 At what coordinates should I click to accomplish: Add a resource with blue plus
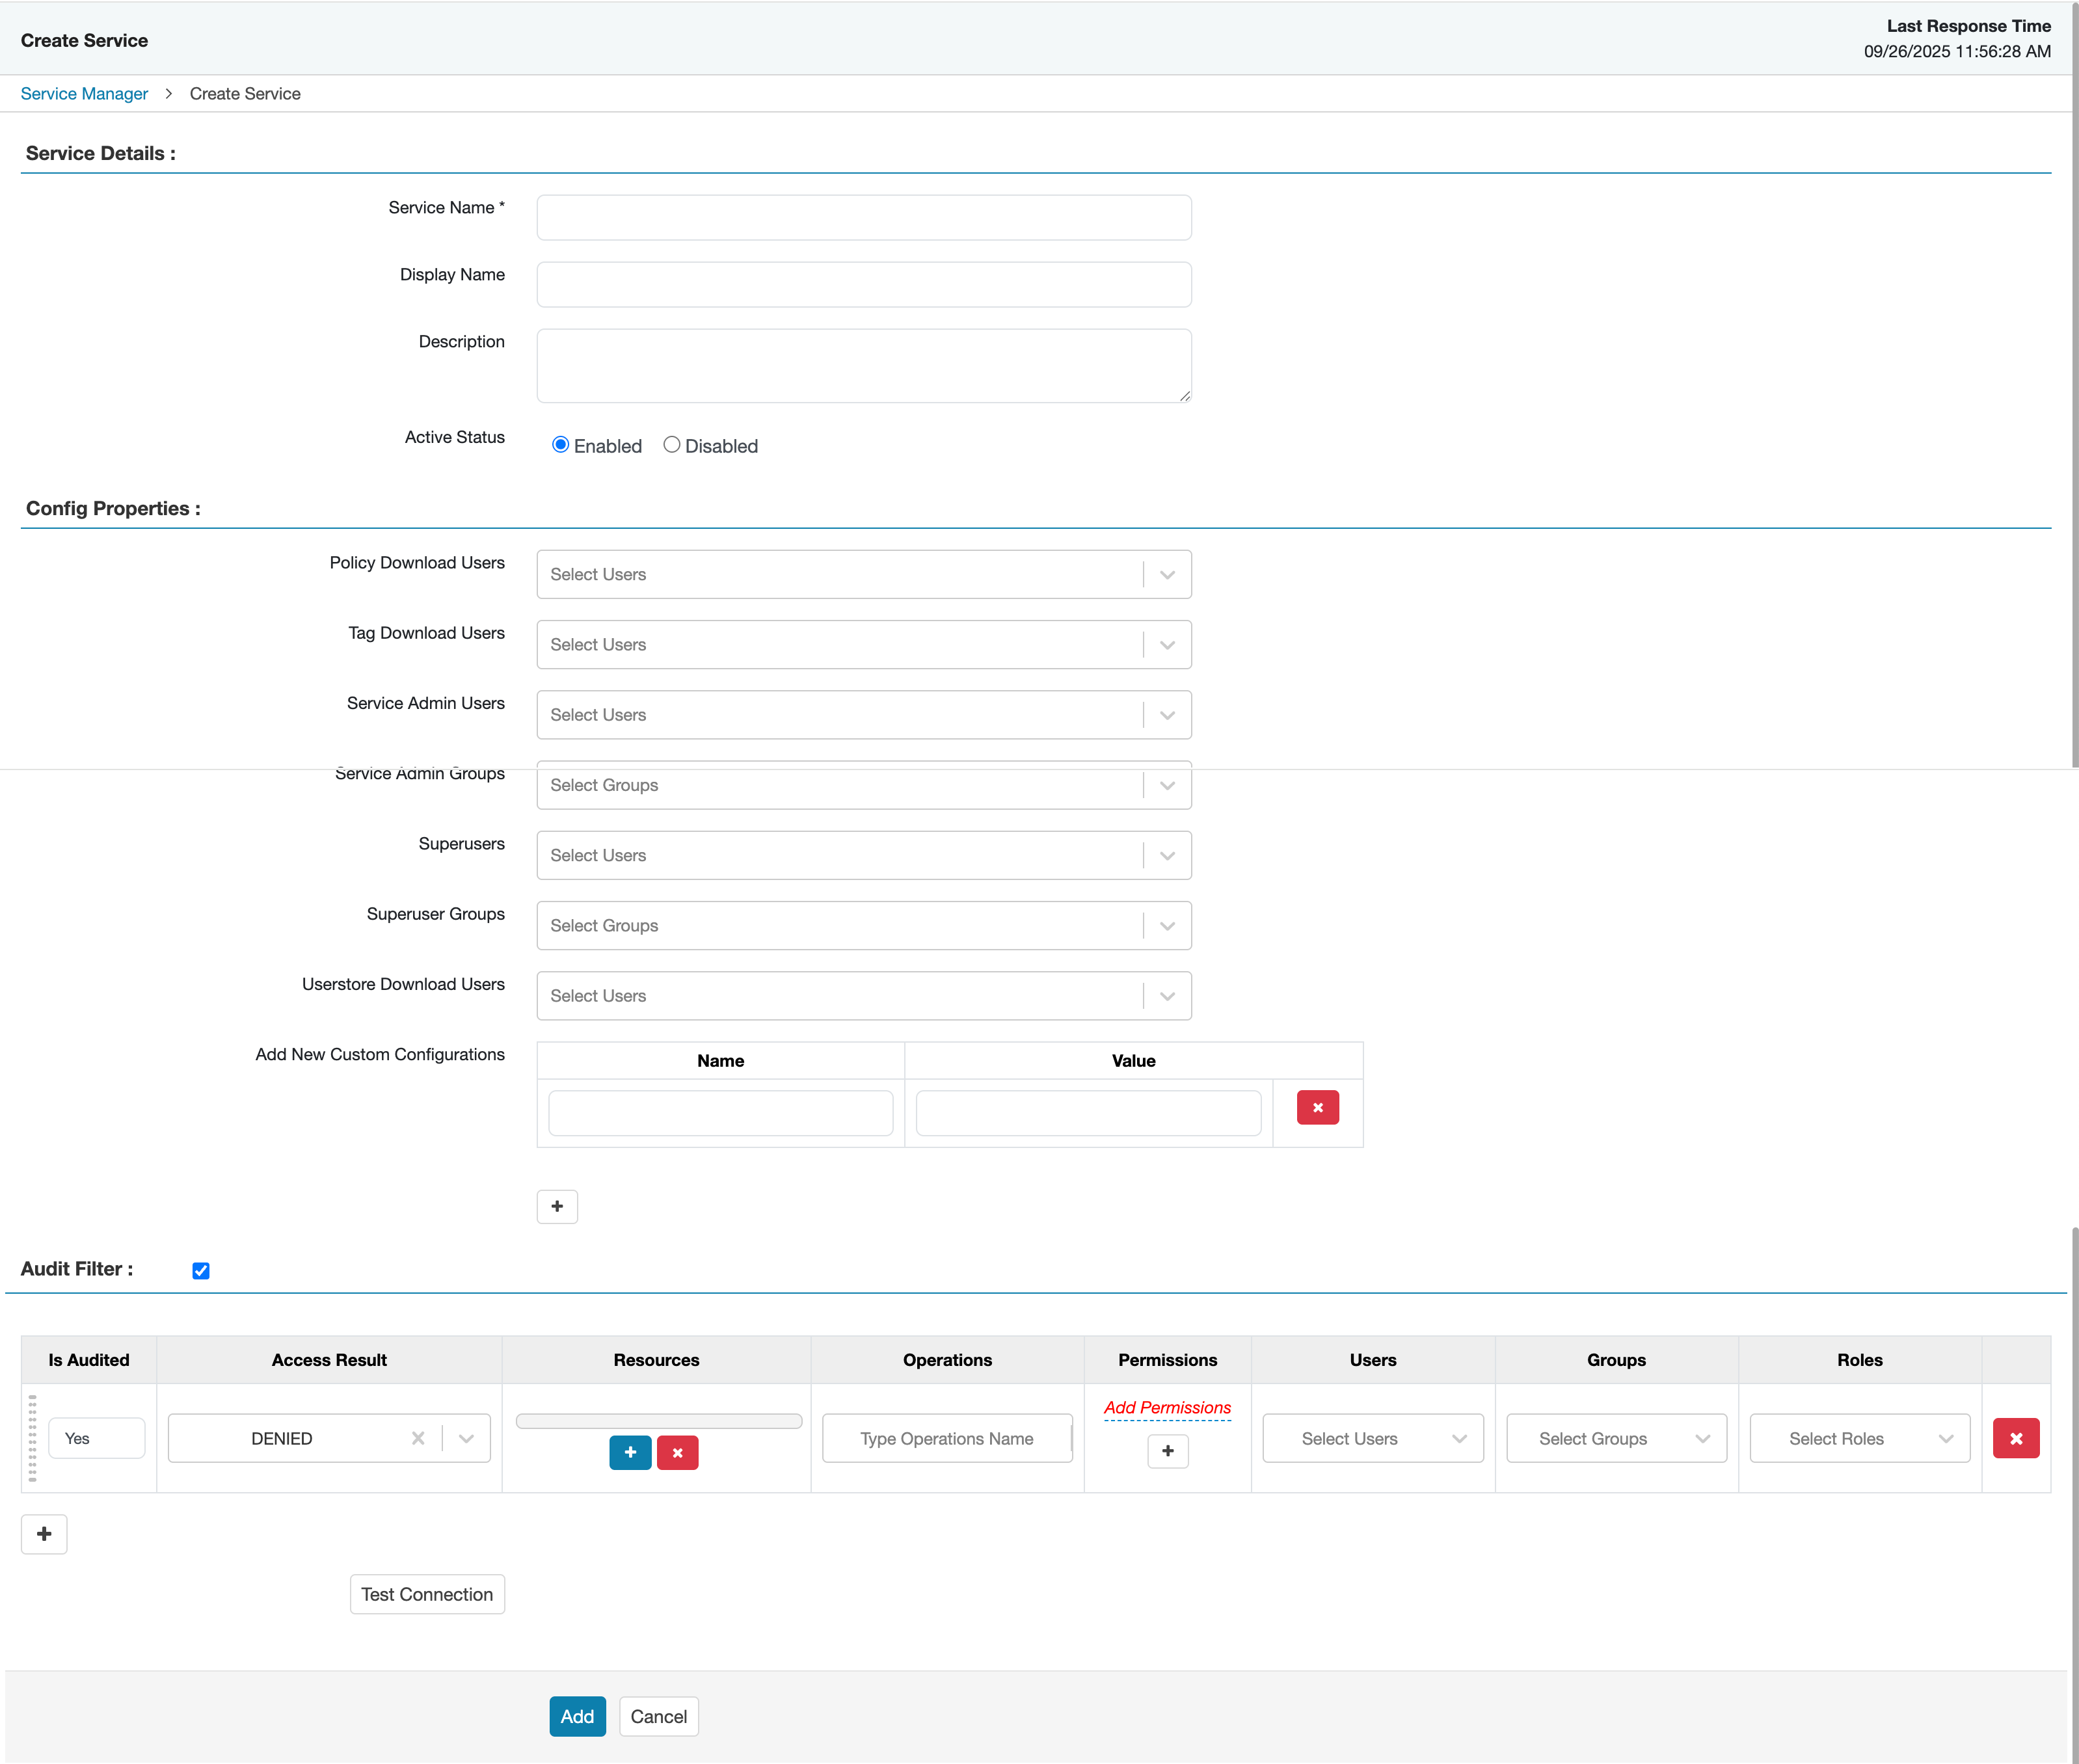tap(630, 1452)
